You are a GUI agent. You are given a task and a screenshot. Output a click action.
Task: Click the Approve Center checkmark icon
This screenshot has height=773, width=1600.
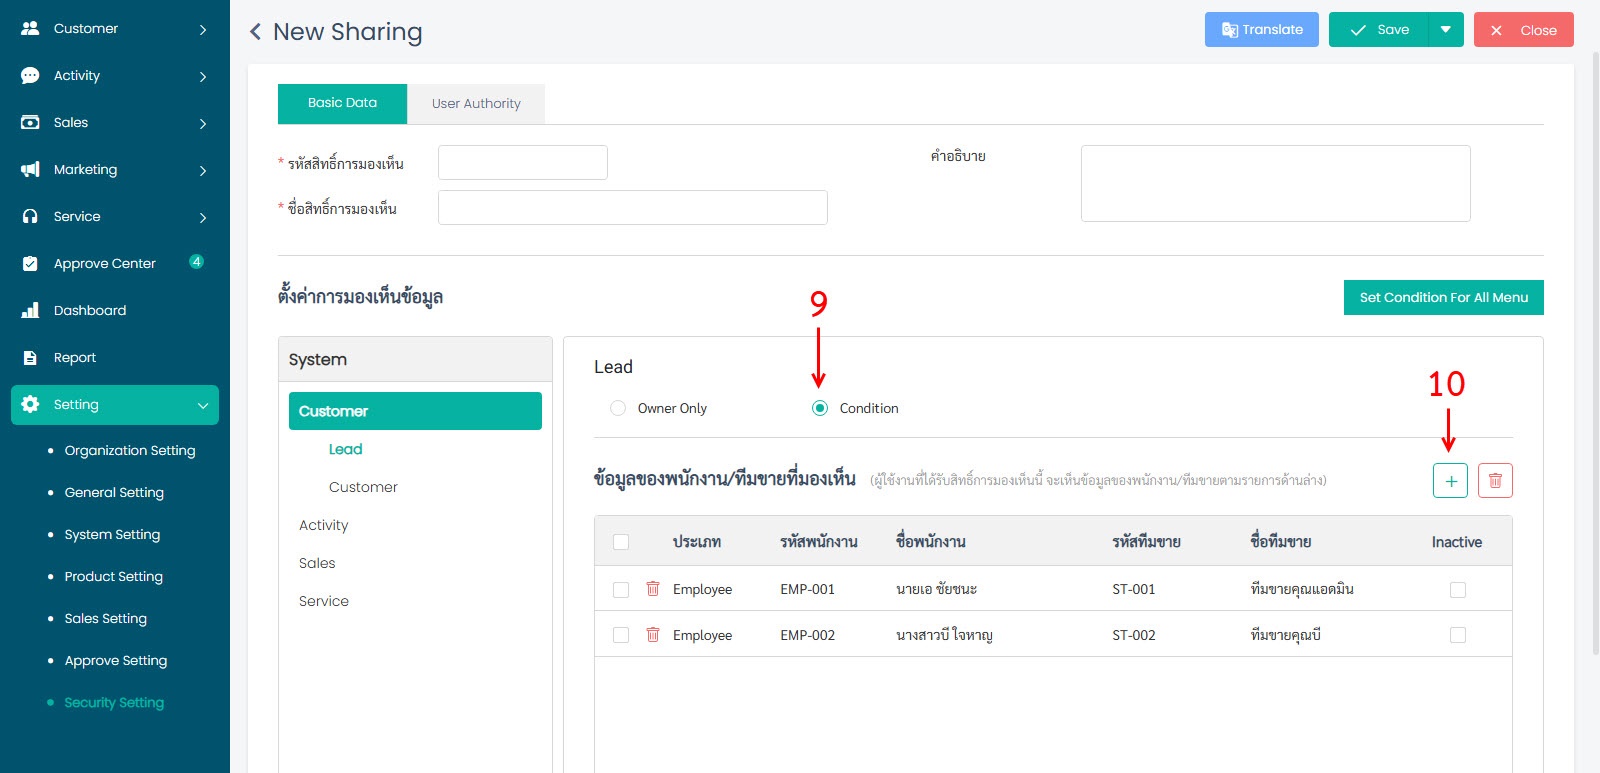pos(30,264)
